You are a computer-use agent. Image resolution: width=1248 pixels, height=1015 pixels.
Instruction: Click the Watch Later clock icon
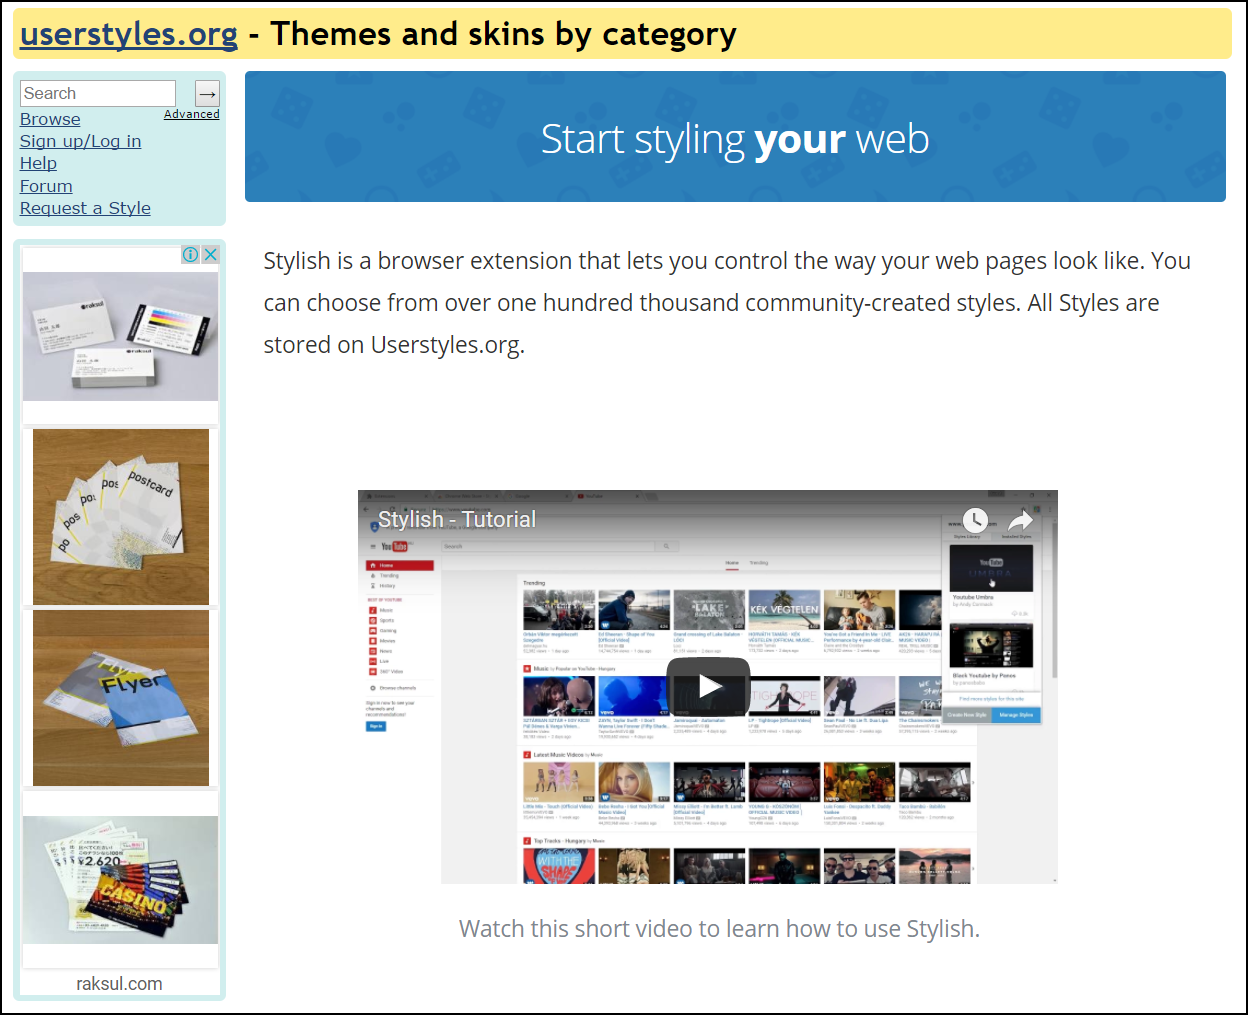[974, 520]
